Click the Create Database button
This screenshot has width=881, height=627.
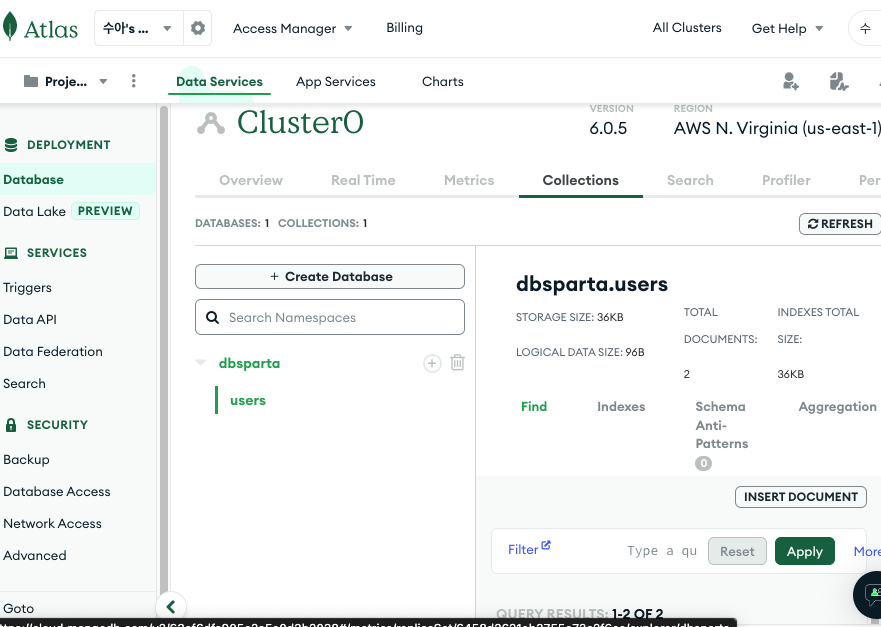[330, 276]
